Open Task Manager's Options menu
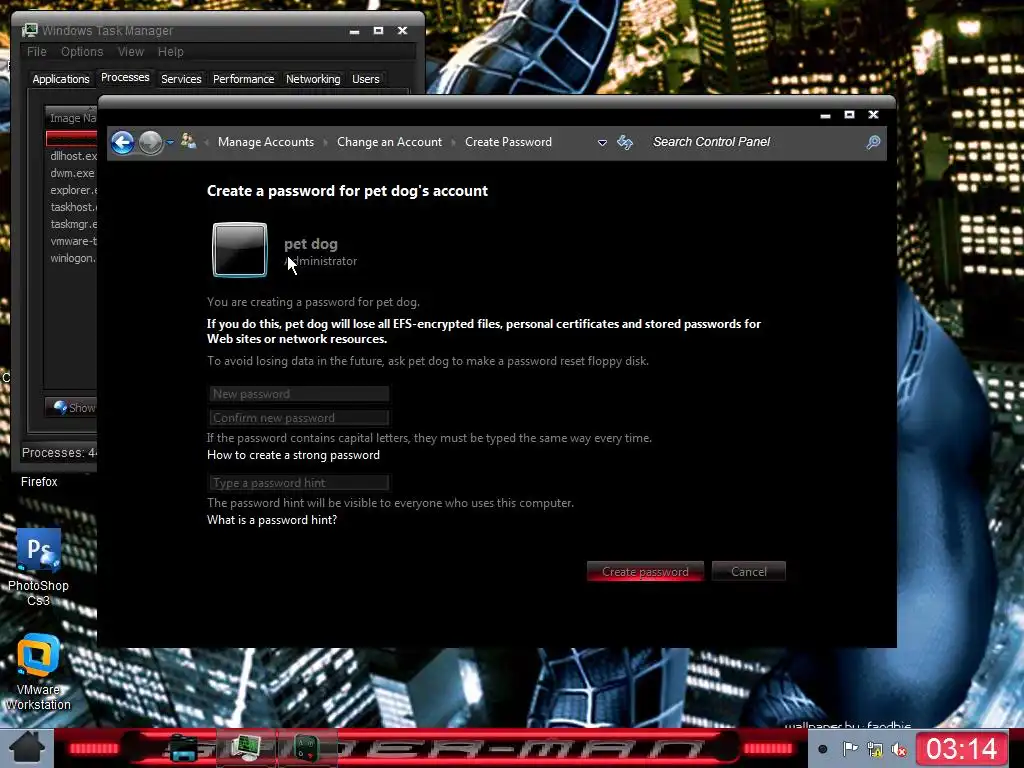 [x=82, y=52]
